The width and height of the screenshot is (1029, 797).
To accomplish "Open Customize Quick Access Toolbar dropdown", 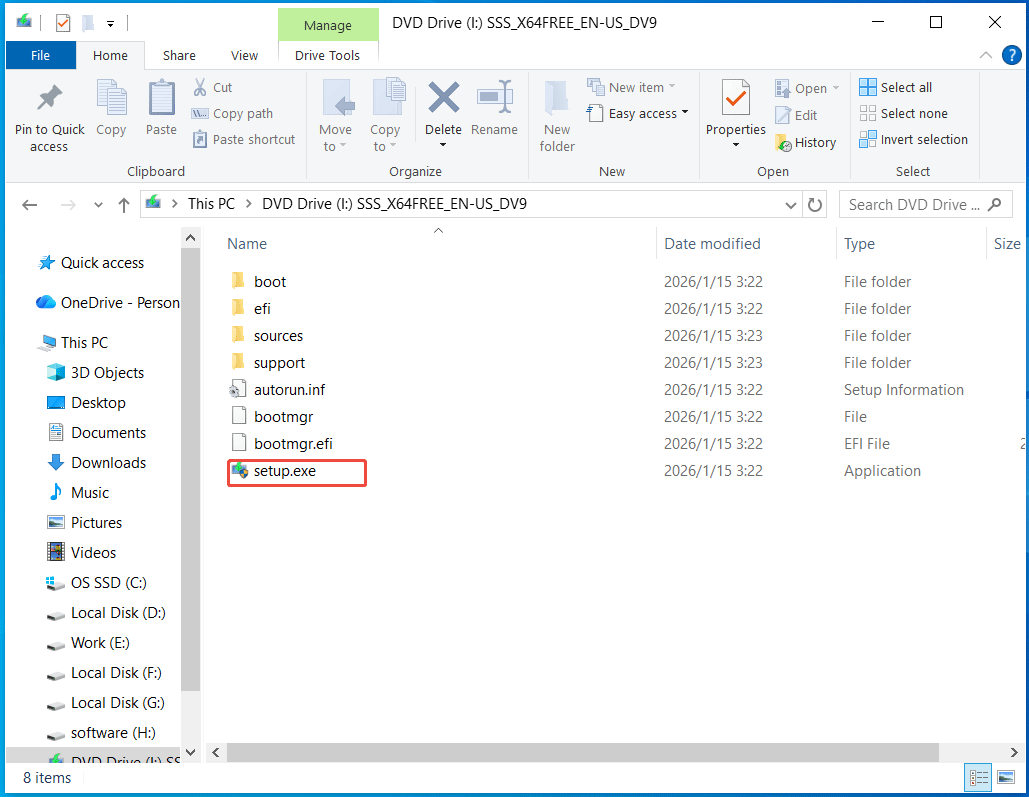I will pos(110,24).
